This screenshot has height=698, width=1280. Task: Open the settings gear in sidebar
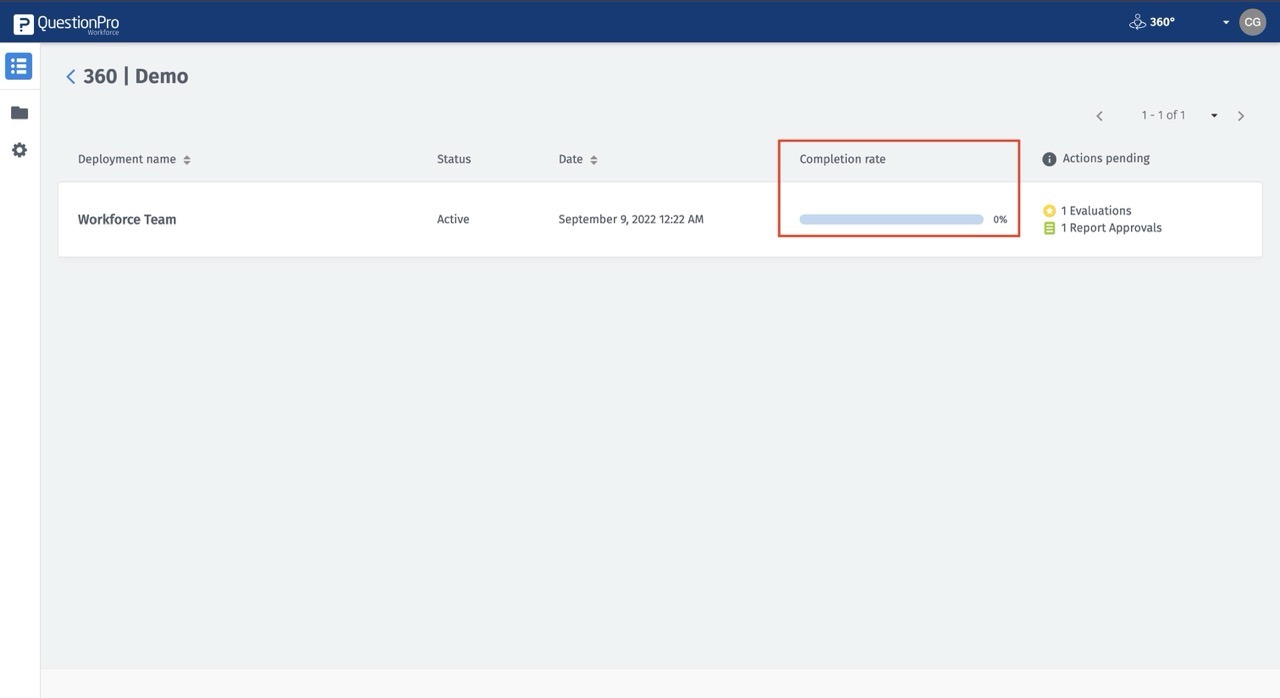[19, 150]
